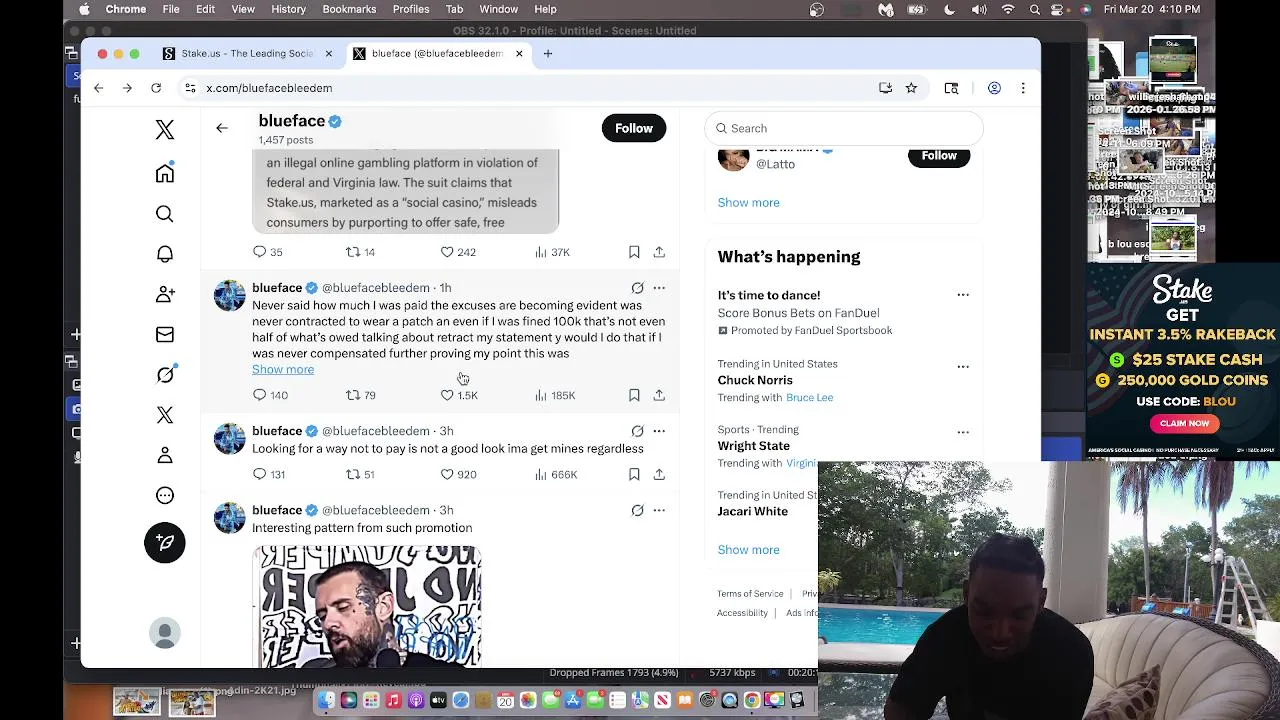
Task: Go back with profile back arrow
Action: [222, 128]
